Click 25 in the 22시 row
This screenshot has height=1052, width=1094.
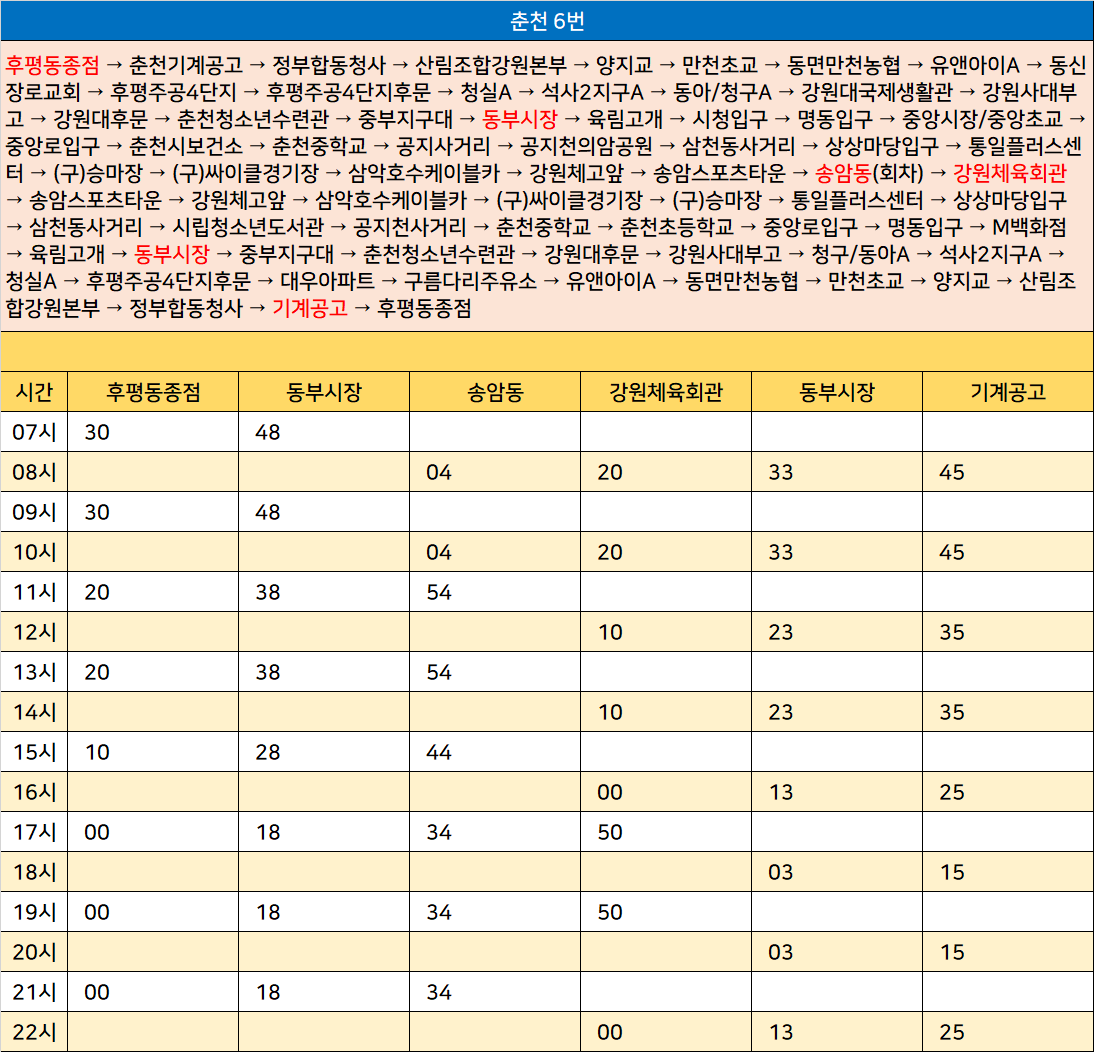tap(952, 1032)
